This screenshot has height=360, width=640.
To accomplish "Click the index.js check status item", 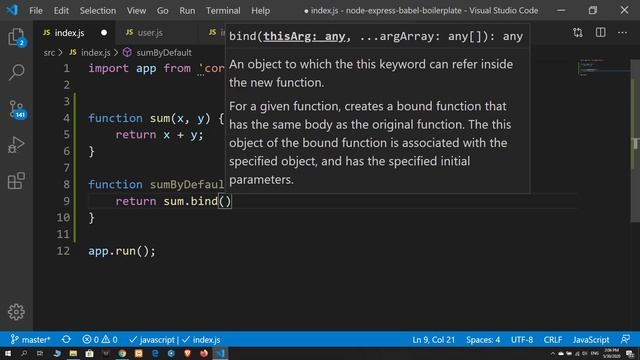I will coord(202,340).
